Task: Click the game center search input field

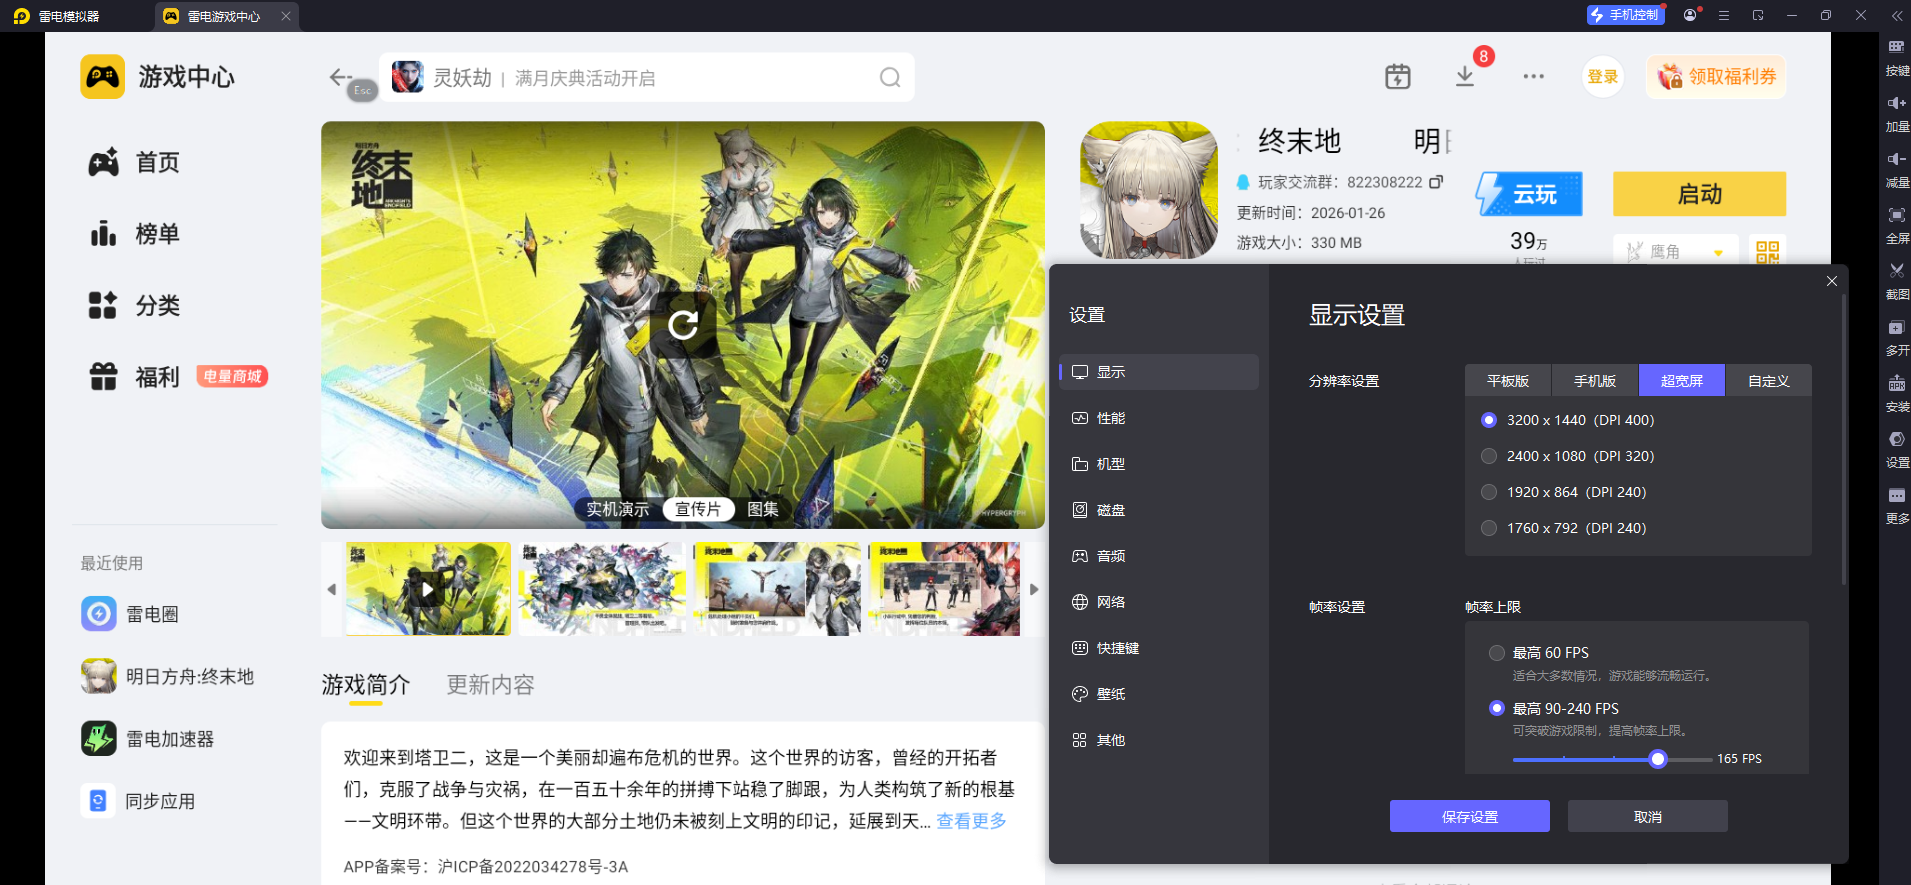Action: tap(647, 78)
